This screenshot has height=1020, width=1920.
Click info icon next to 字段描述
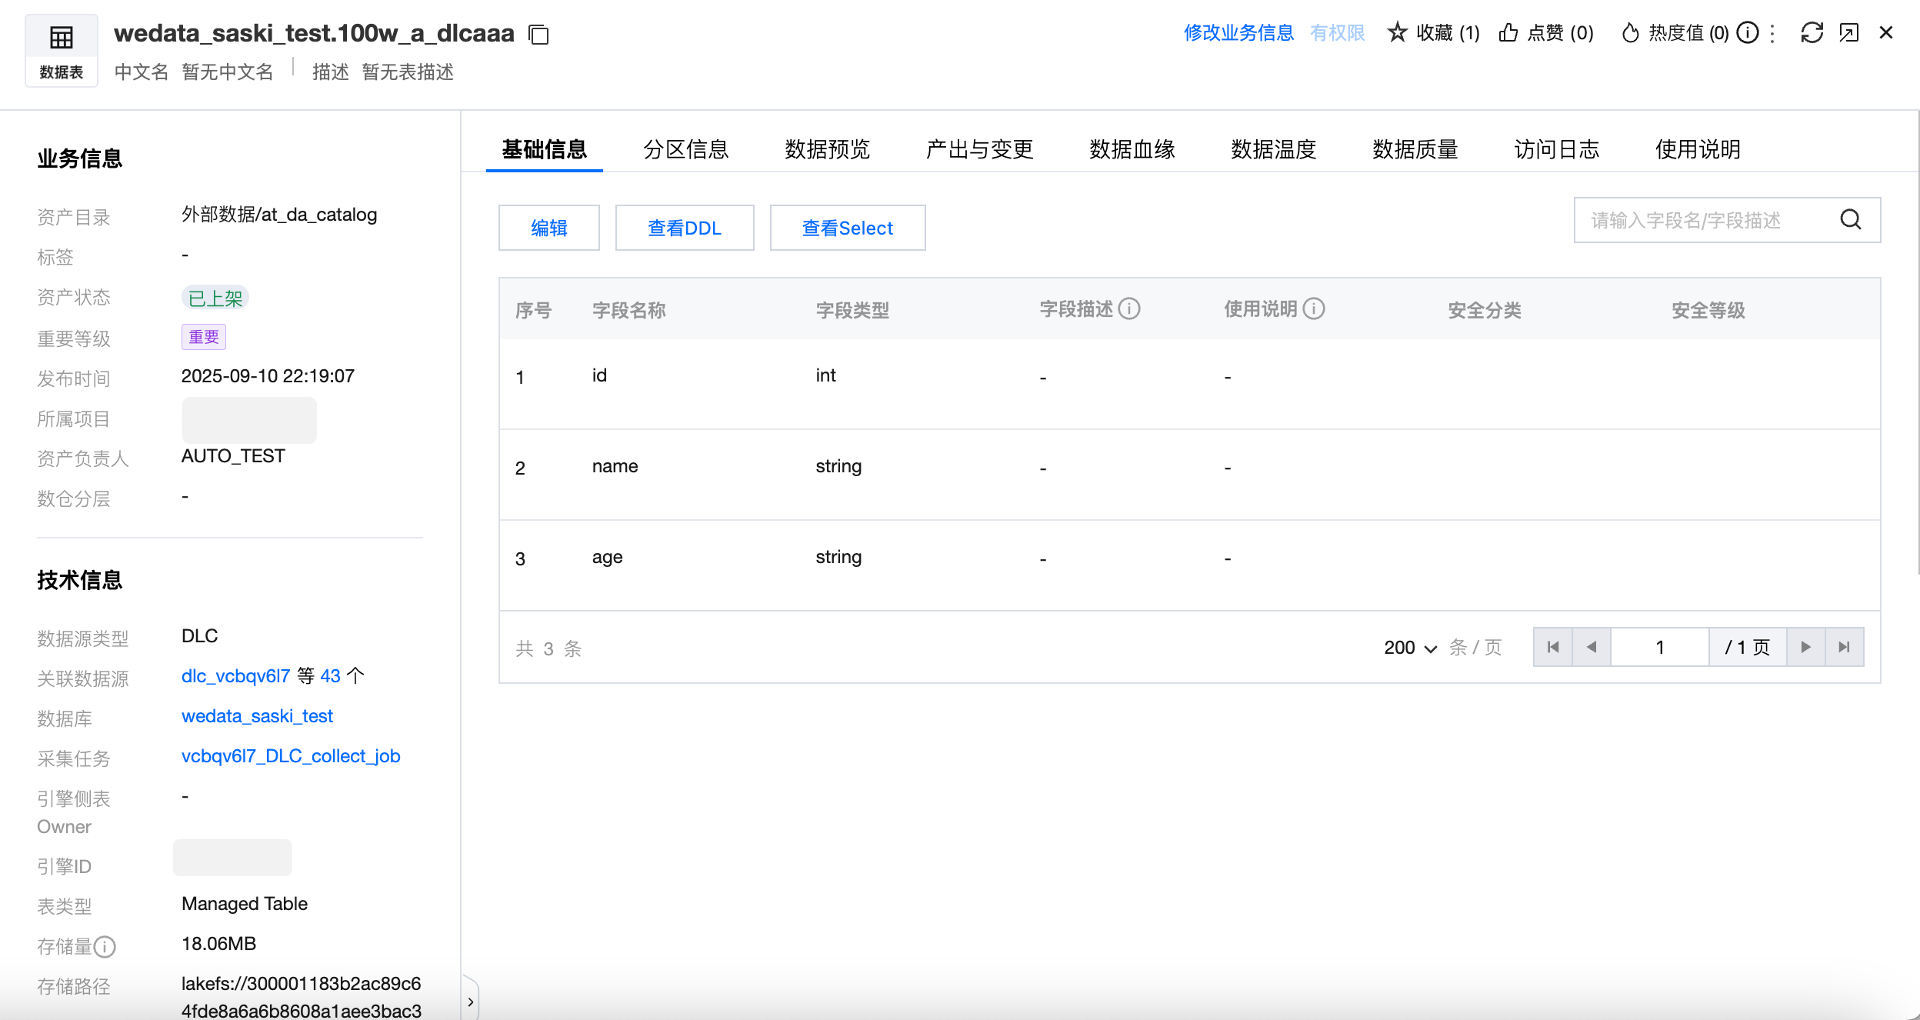pyautogui.click(x=1129, y=309)
